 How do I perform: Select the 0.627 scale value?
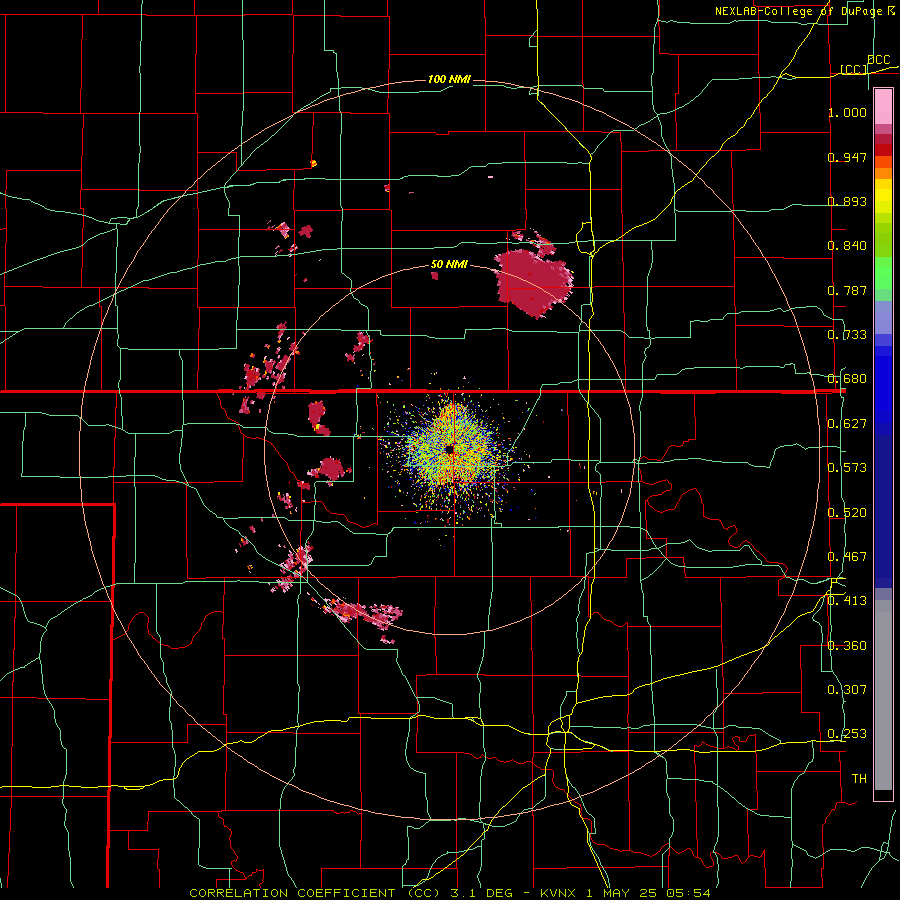(847, 424)
